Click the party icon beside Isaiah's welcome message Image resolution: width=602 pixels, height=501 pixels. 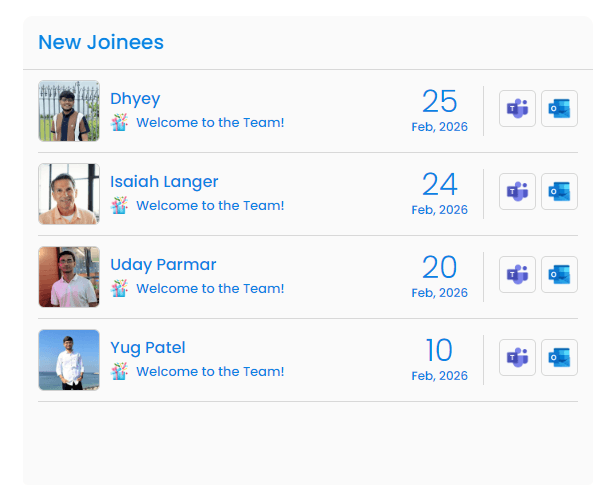119,205
